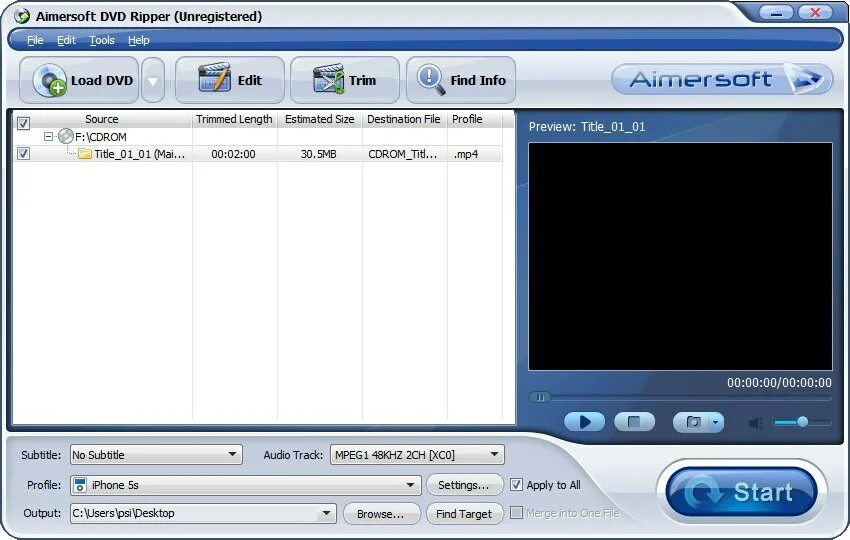850x540 pixels.
Task: Select the Title_01_01 folder icon
Action: [x=85, y=154]
